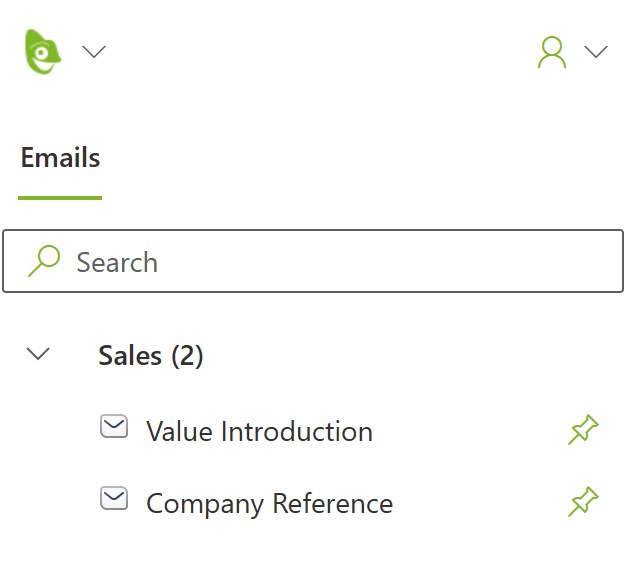Screen dimensions: 630x568
Task: Click the green magnifier search icon
Action: pyautogui.click(x=43, y=261)
